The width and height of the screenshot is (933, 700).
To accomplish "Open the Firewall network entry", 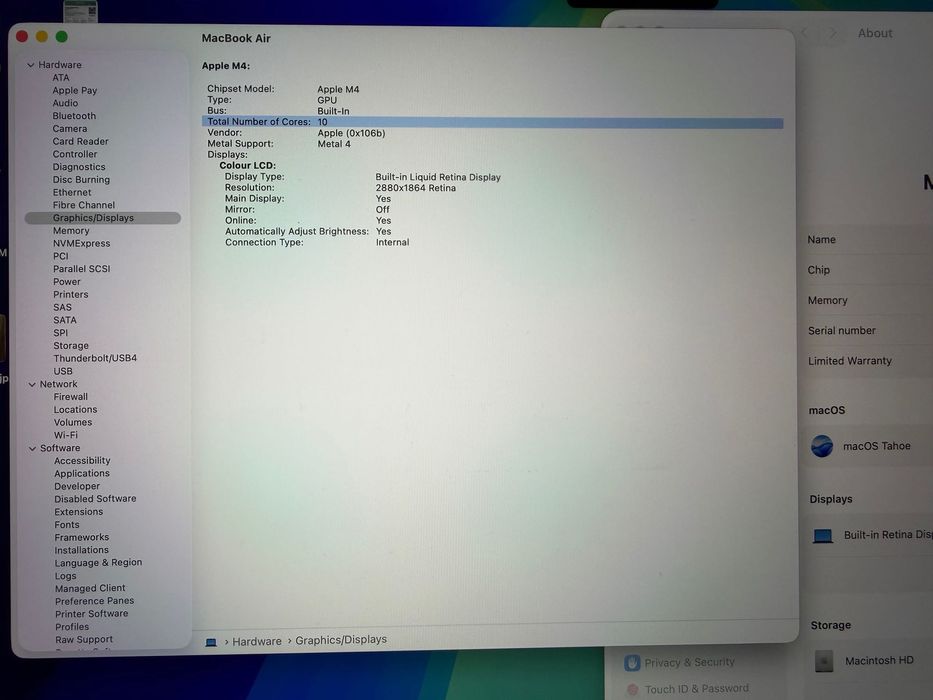I will [x=70, y=397].
